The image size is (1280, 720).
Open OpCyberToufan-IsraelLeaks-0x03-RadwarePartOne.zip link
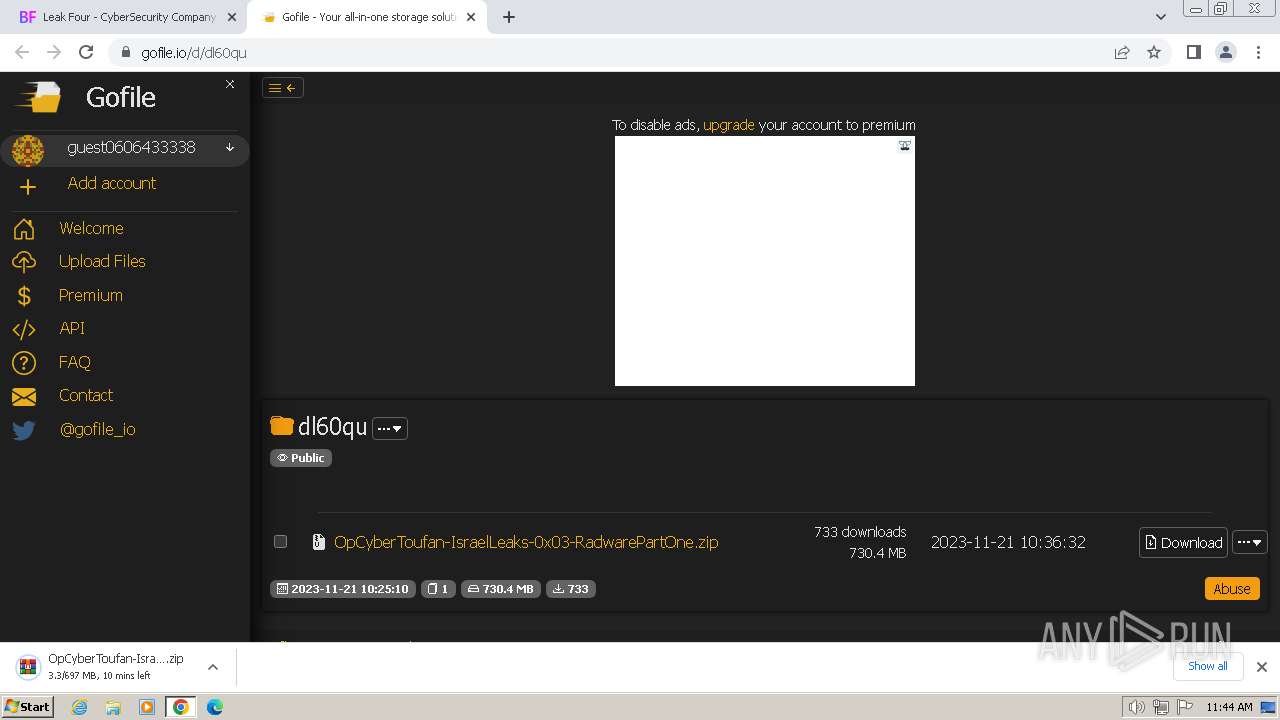tap(526, 542)
